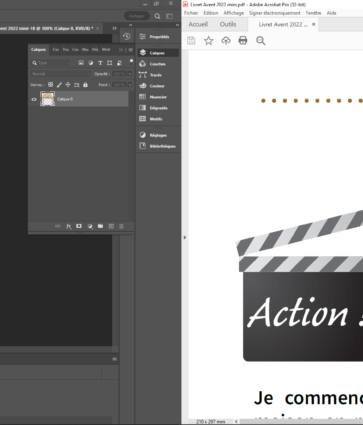Click the link layers icon at panel bottom
The height and width of the screenshot is (425, 363).
click(58, 226)
